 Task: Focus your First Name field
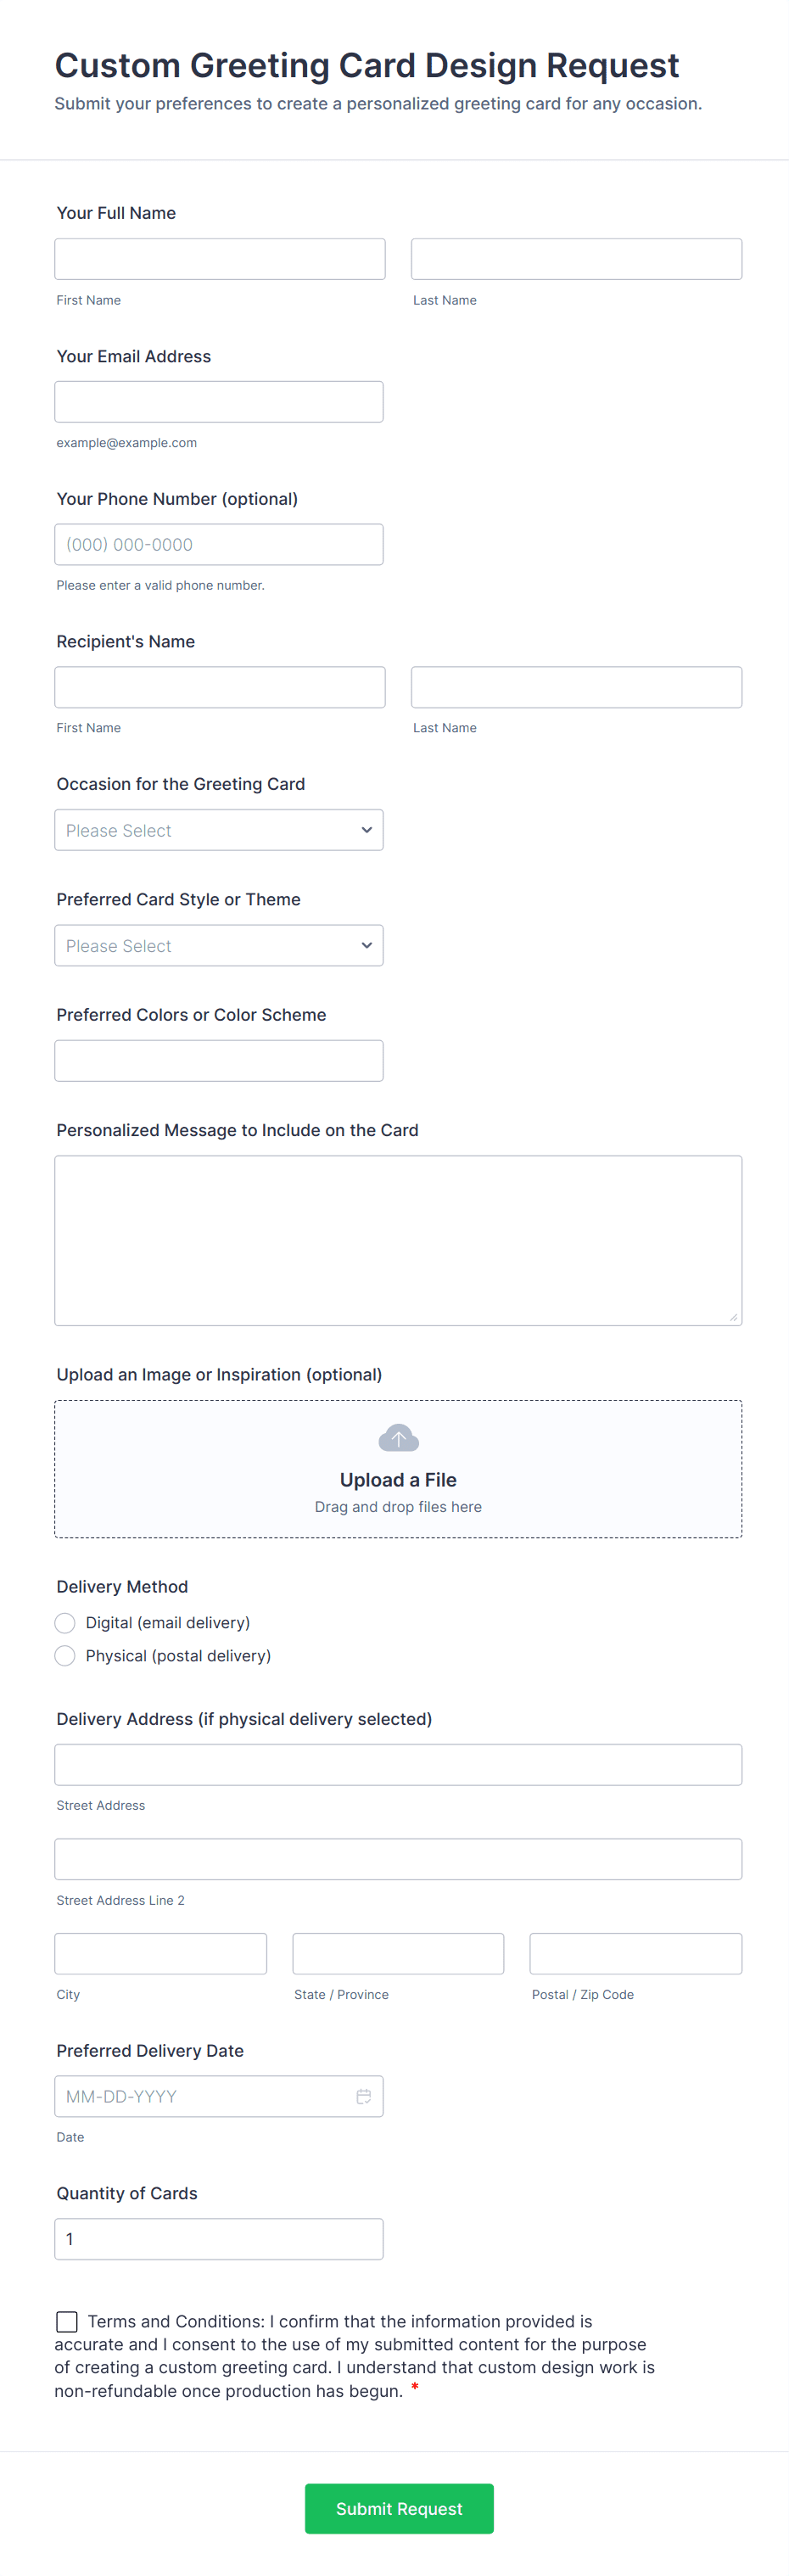219,259
